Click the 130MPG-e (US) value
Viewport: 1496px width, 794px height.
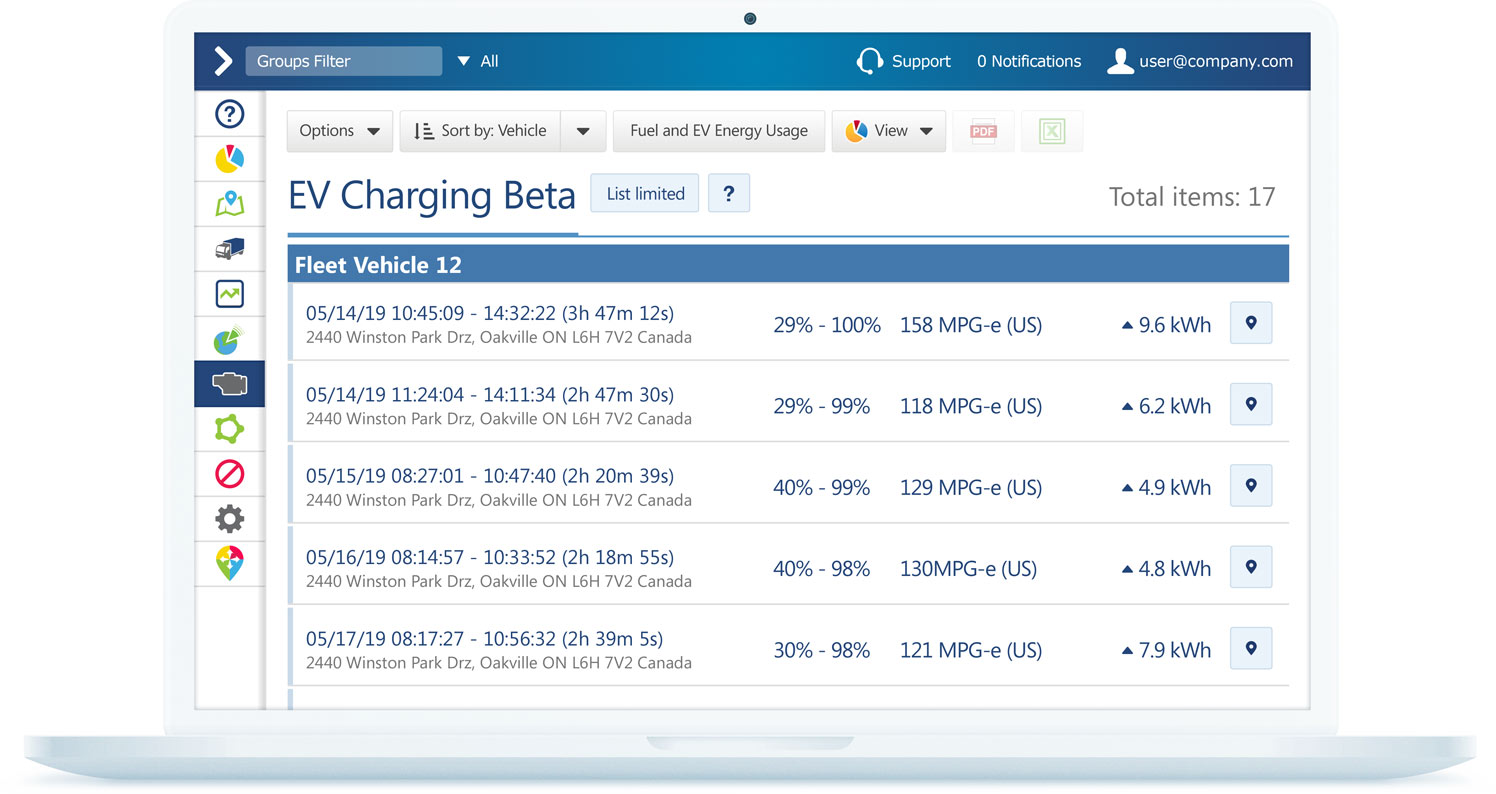tap(968, 569)
